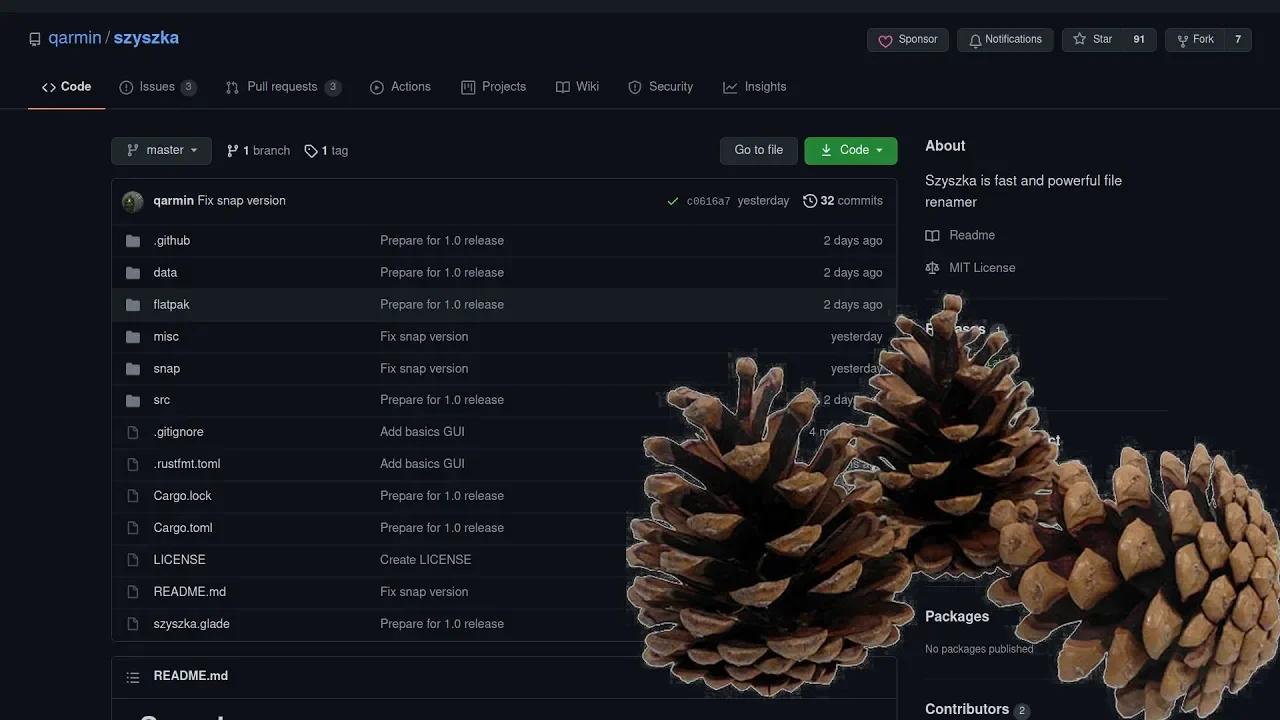The height and width of the screenshot is (720, 1280).
Task: Open the Contributors section heading
Action: pyautogui.click(x=967, y=709)
